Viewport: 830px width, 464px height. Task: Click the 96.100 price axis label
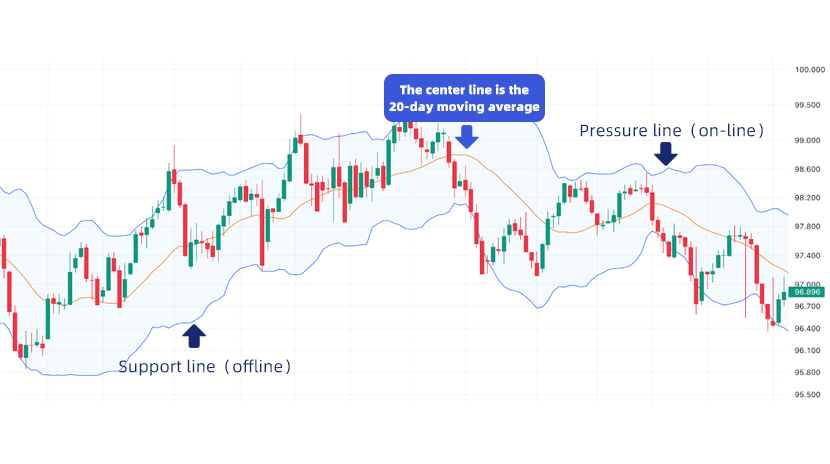[807, 350]
